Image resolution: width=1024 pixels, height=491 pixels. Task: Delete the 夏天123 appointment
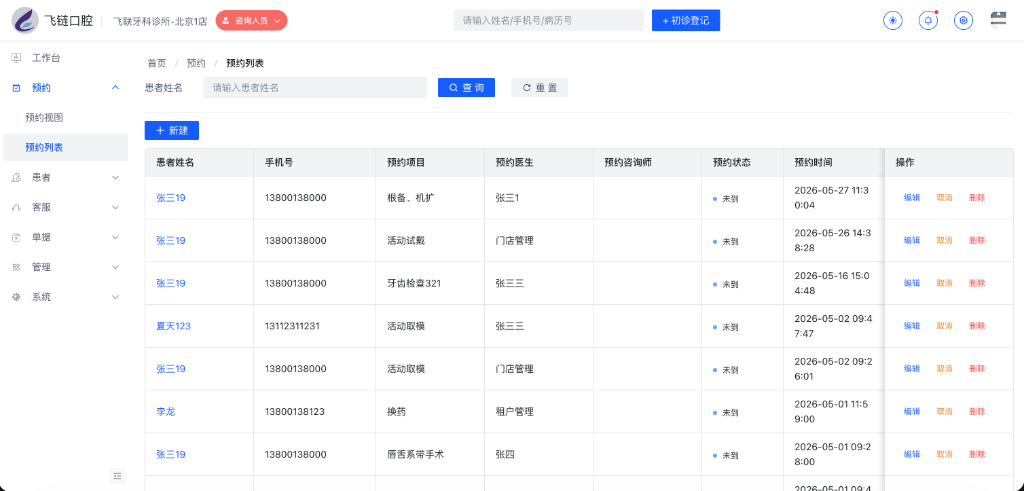[x=977, y=326]
